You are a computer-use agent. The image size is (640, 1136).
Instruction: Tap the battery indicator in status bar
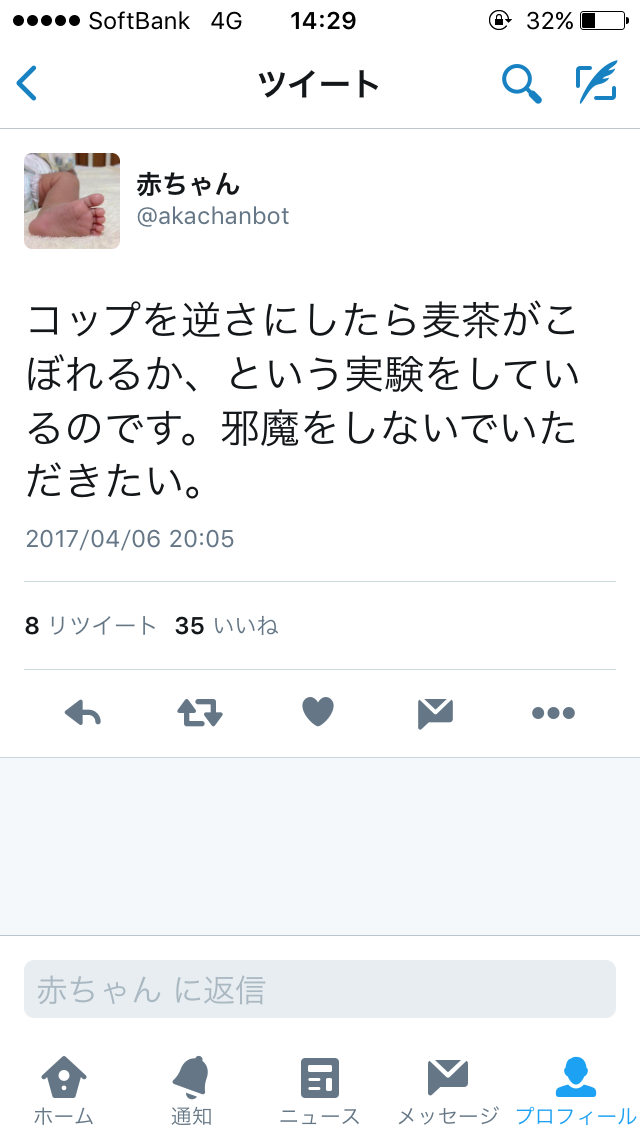click(604, 21)
